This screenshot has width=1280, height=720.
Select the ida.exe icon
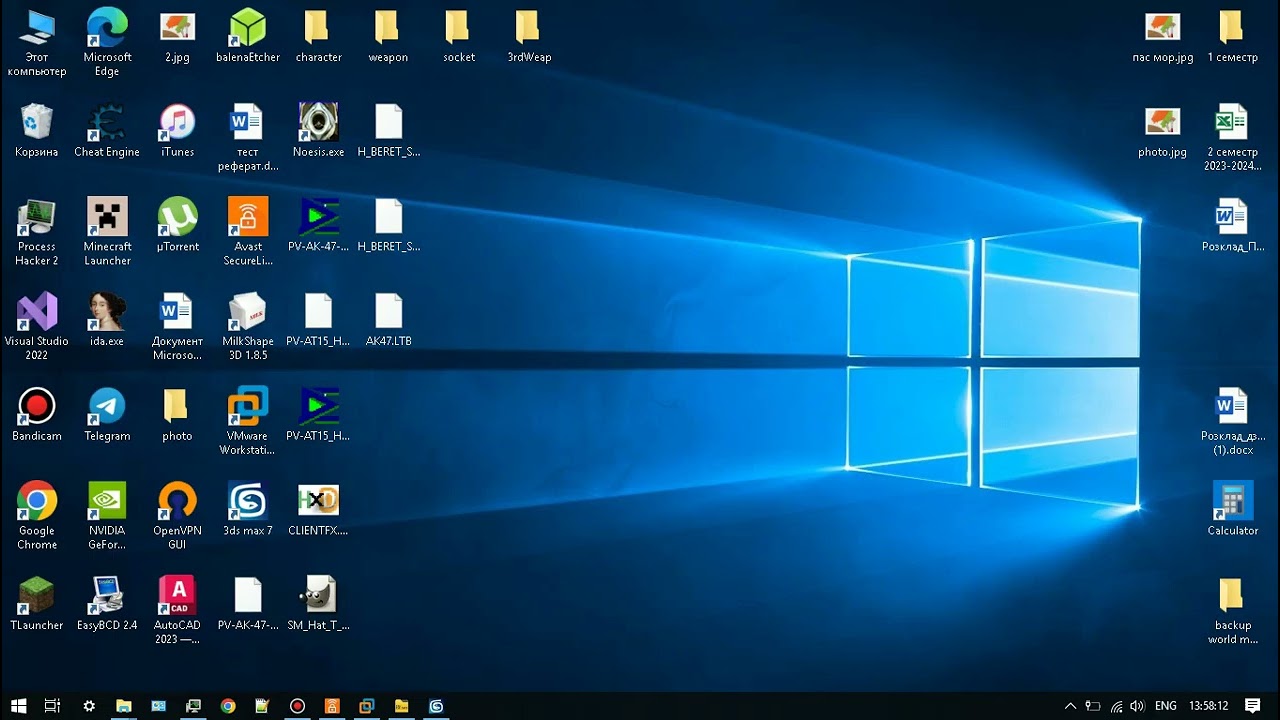[x=107, y=320]
